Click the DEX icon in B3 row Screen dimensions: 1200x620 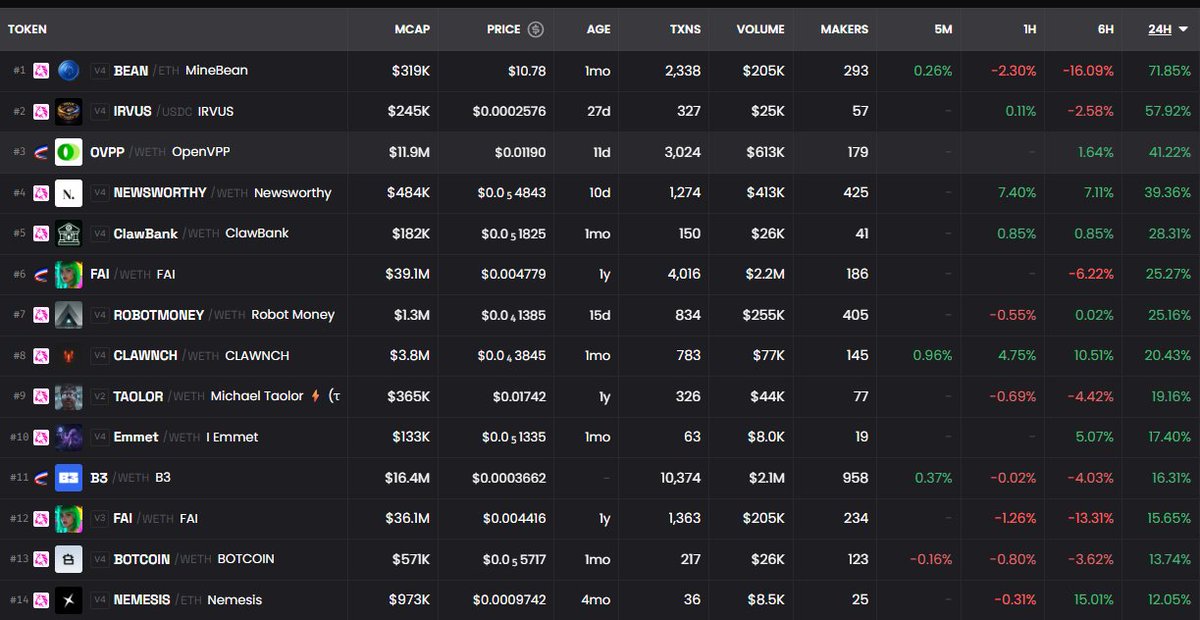41,478
